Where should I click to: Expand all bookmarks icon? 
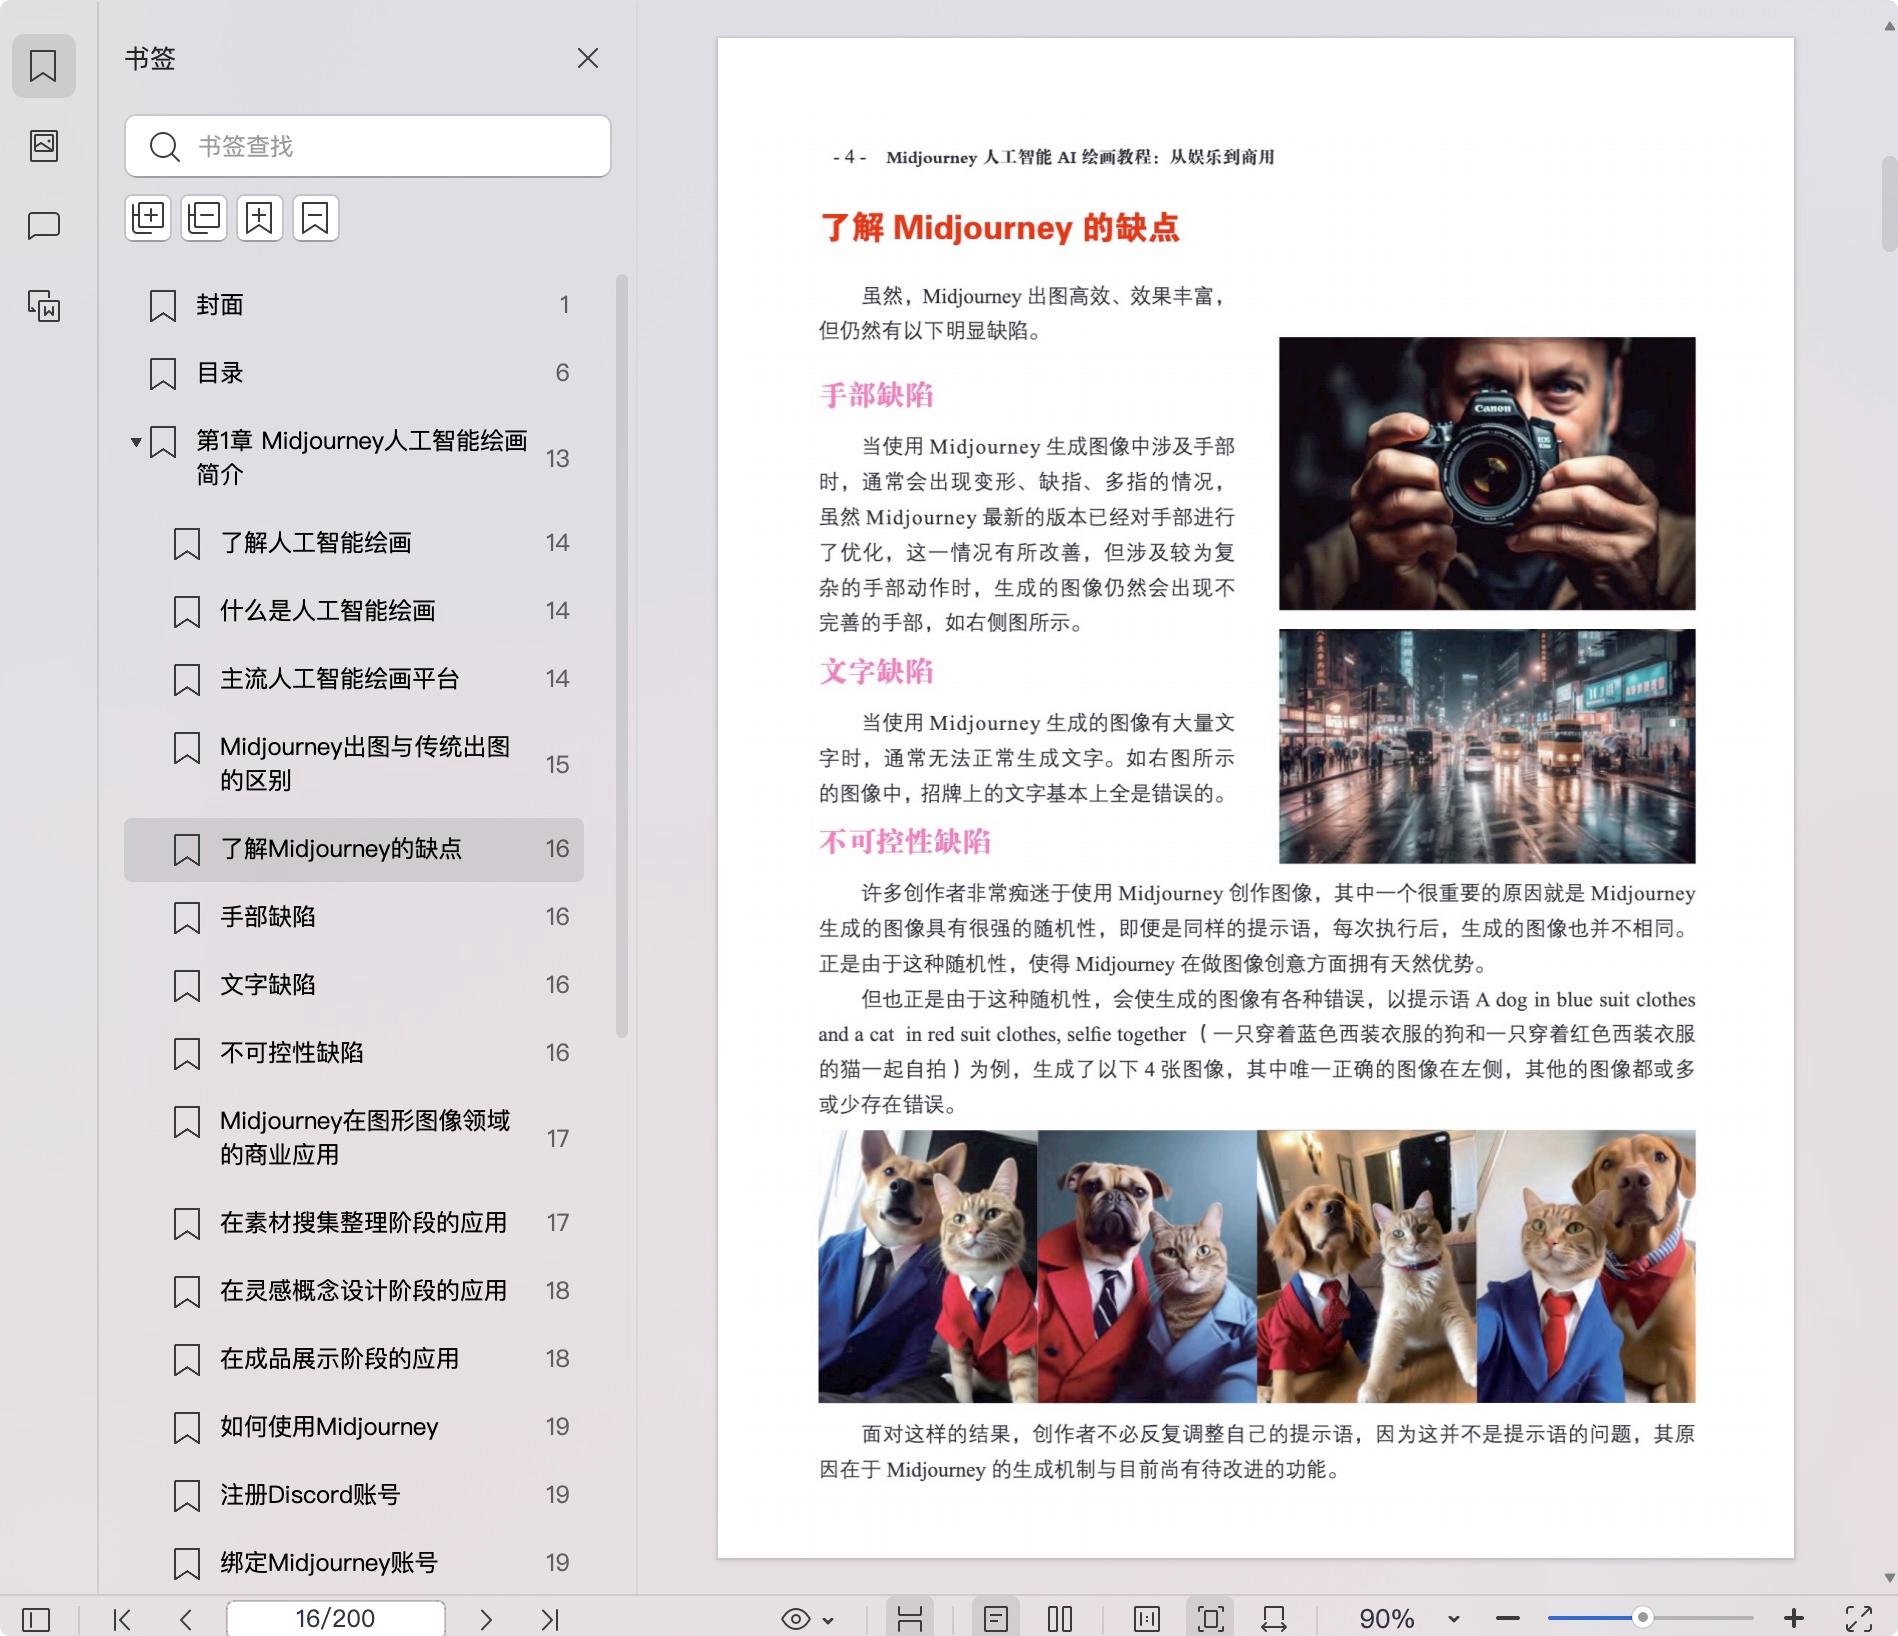148,218
